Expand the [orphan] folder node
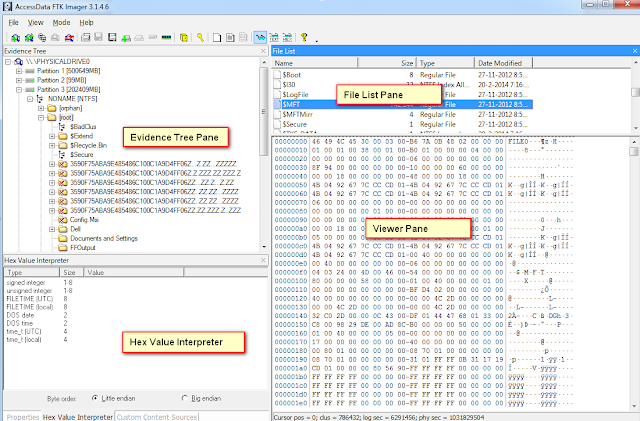Viewport: 640px width, 421px height. pos(41,108)
